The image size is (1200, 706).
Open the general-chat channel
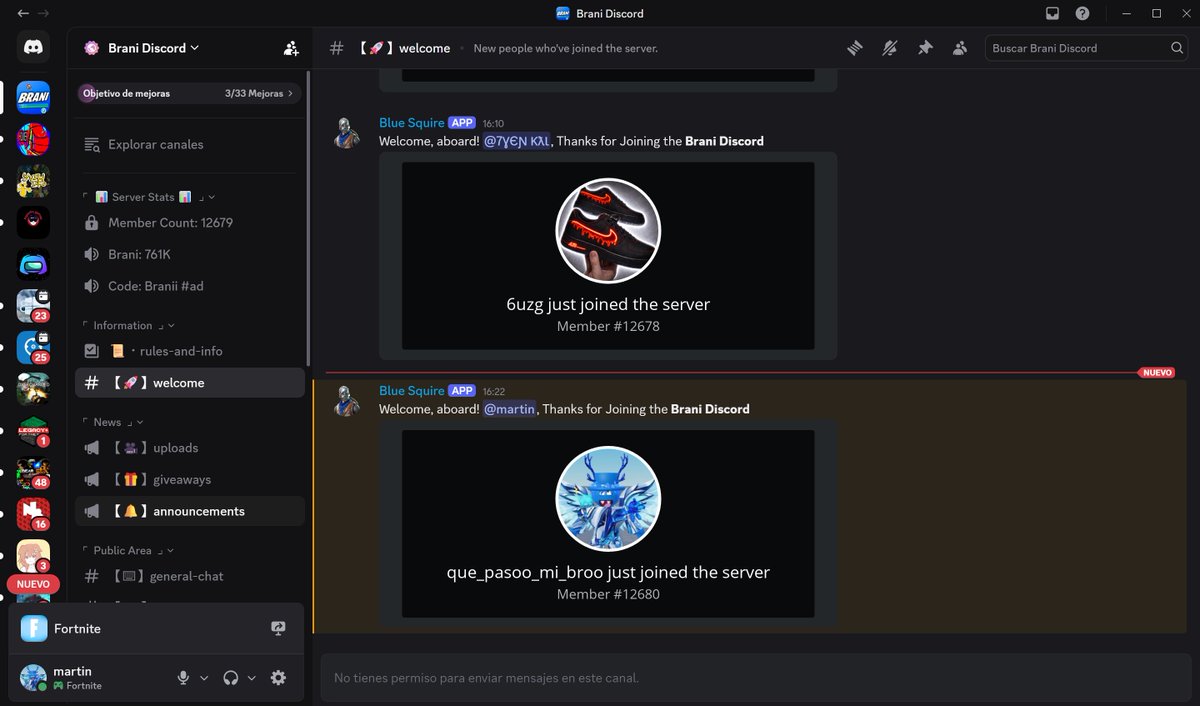pos(190,576)
